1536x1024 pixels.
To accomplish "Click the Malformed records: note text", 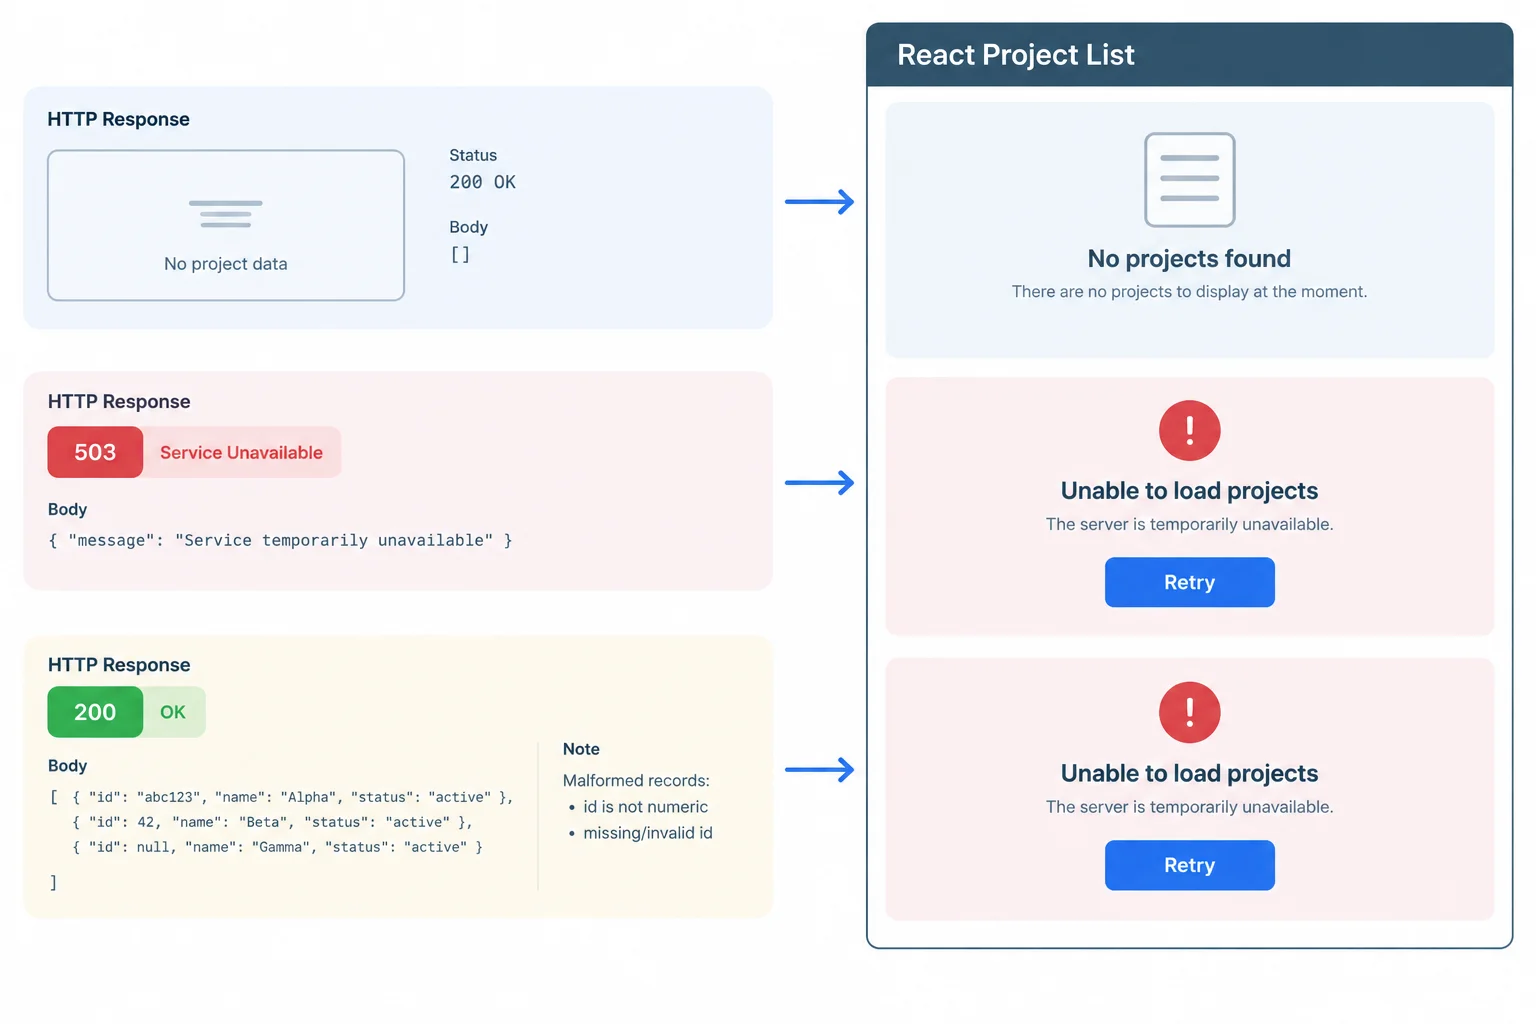I will pos(636,781).
